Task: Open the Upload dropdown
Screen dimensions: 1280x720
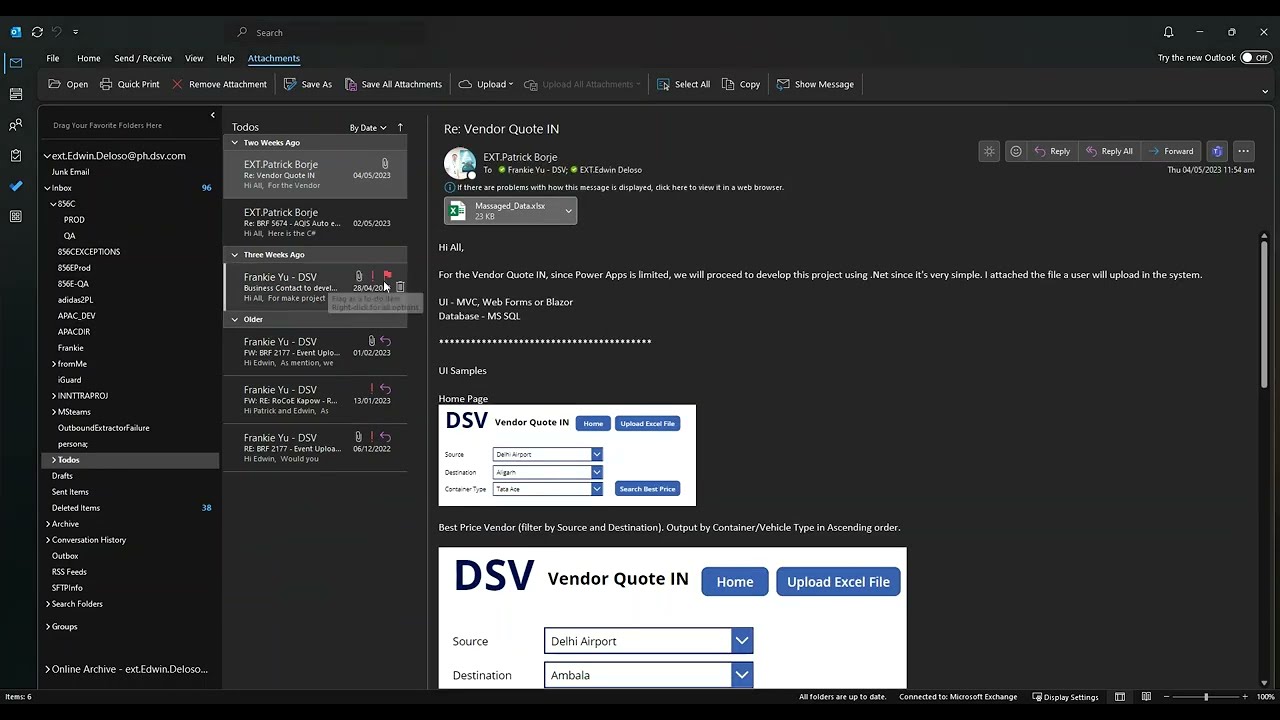Action: (x=486, y=84)
